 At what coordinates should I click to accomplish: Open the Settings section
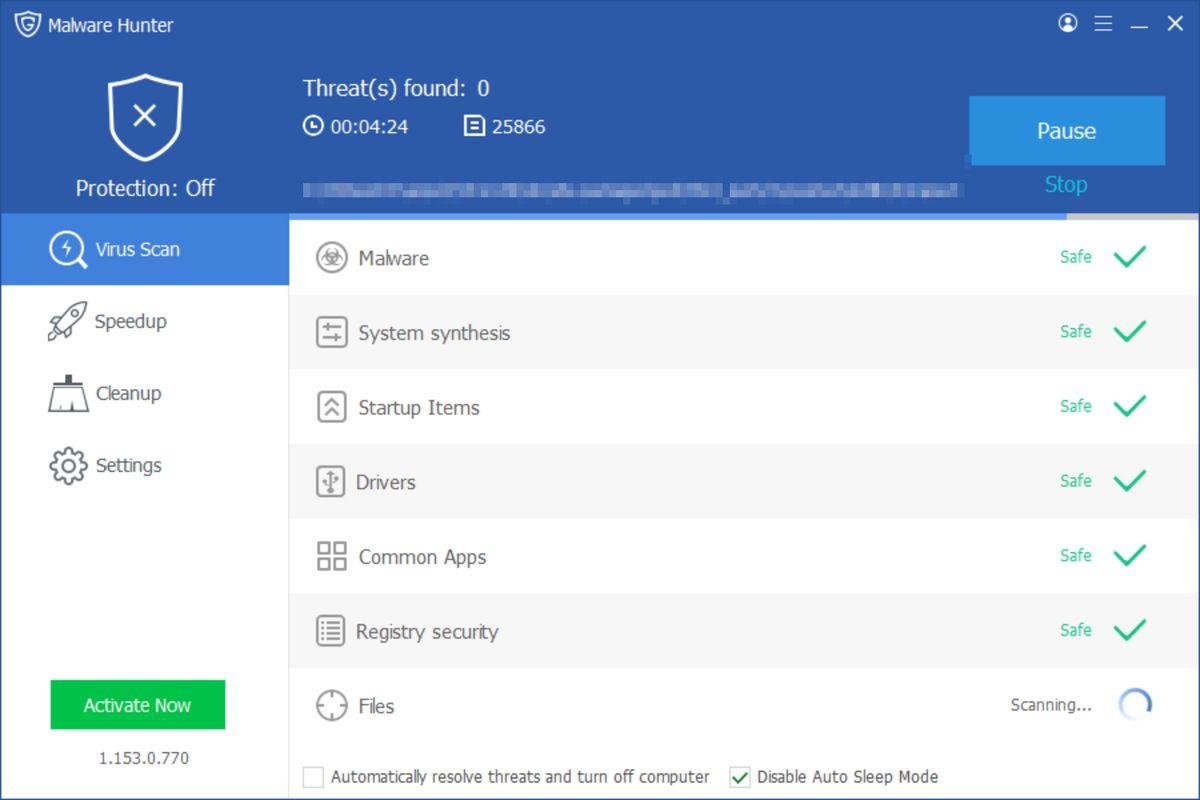(x=145, y=465)
